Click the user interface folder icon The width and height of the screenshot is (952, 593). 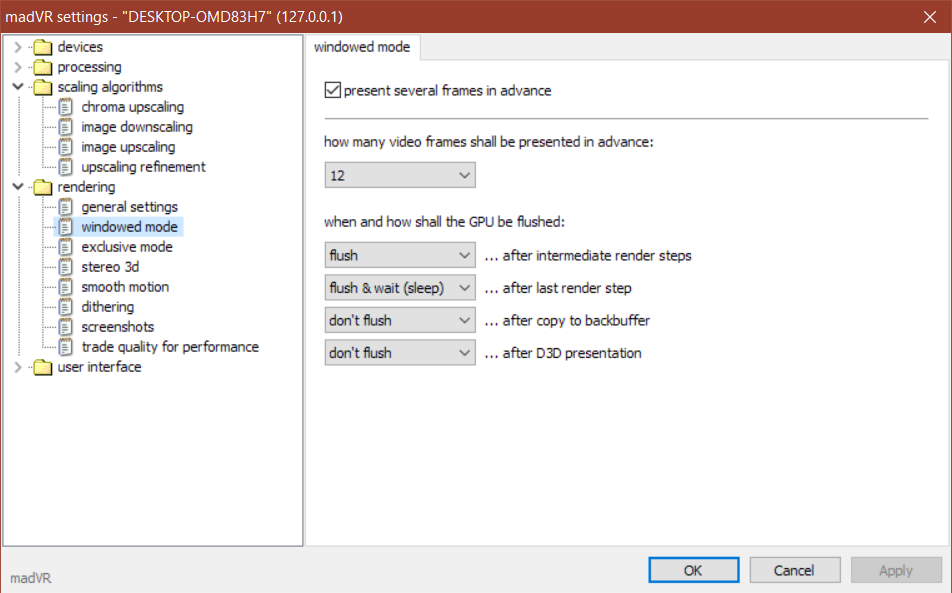pos(41,367)
